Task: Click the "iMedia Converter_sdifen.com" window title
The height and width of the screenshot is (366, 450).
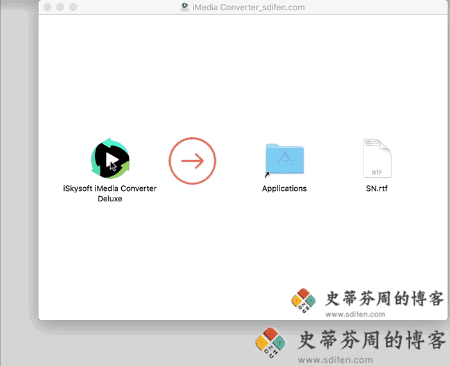Action: [x=248, y=7]
